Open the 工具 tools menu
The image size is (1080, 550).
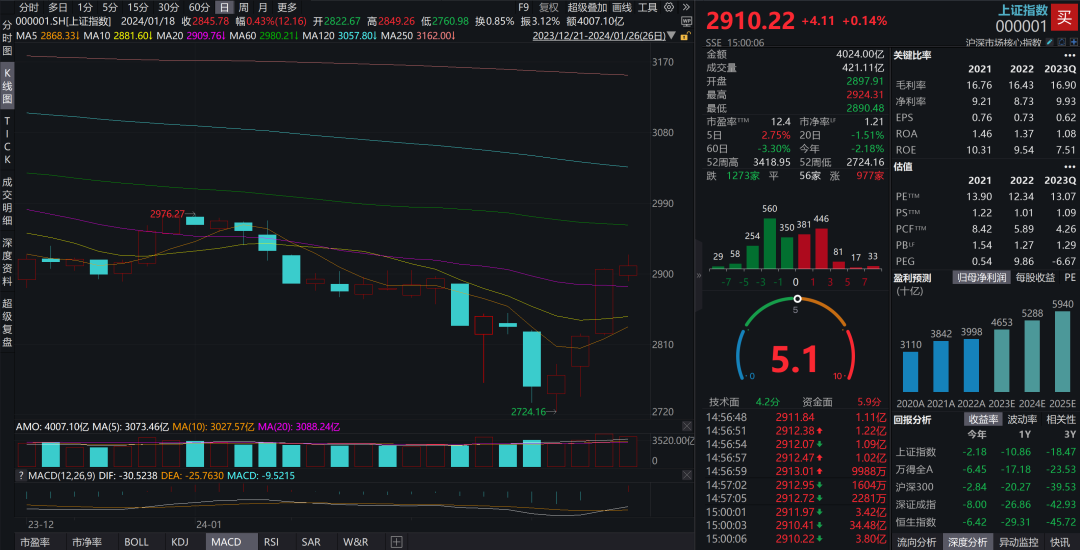click(x=647, y=7)
